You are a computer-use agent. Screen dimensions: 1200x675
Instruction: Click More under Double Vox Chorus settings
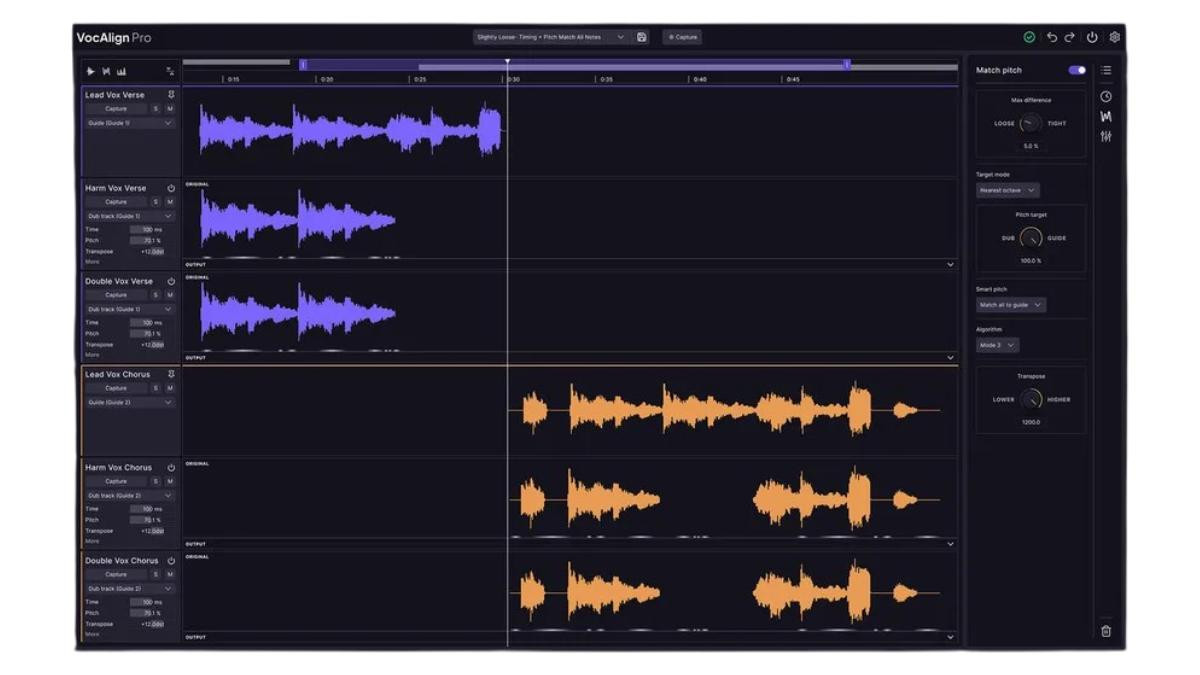pyautogui.click(x=92, y=634)
